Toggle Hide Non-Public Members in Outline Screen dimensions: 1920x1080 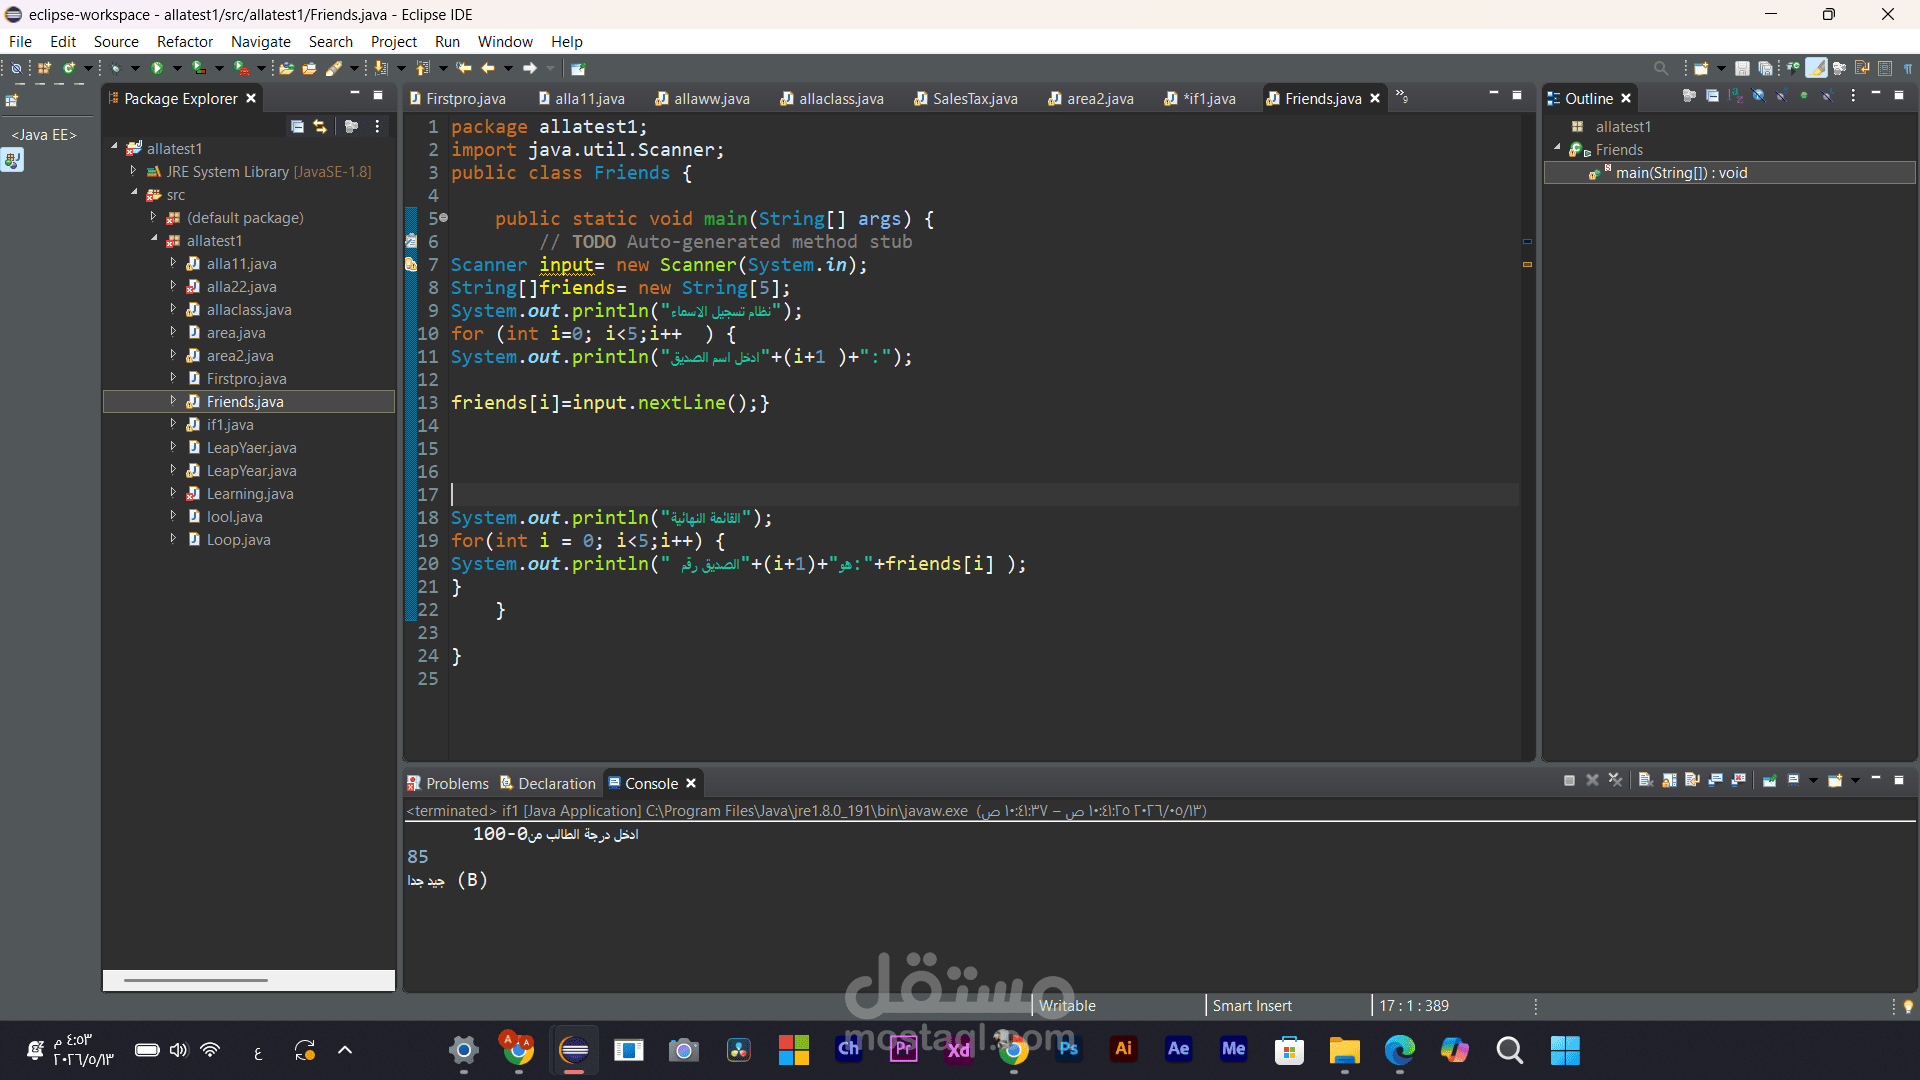[1804, 96]
